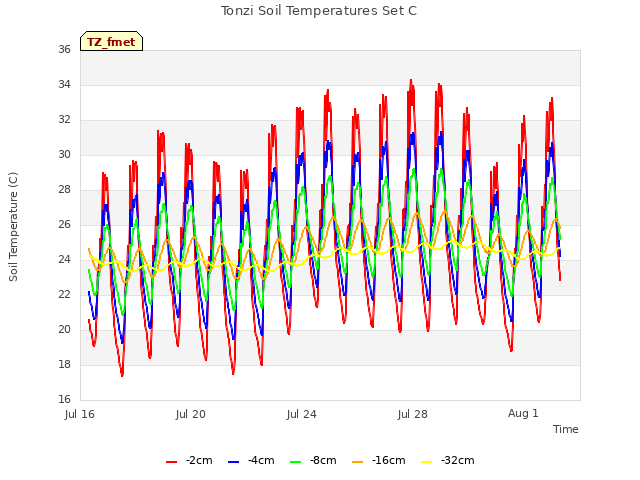Click the 32 y-axis tick label

point(64,120)
